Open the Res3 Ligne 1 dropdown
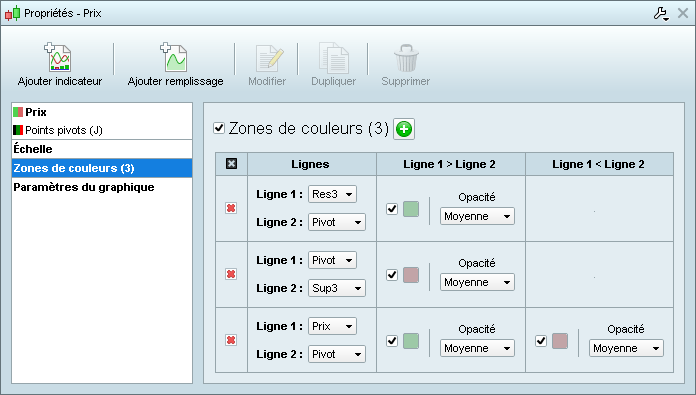 [x=332, y=194]
